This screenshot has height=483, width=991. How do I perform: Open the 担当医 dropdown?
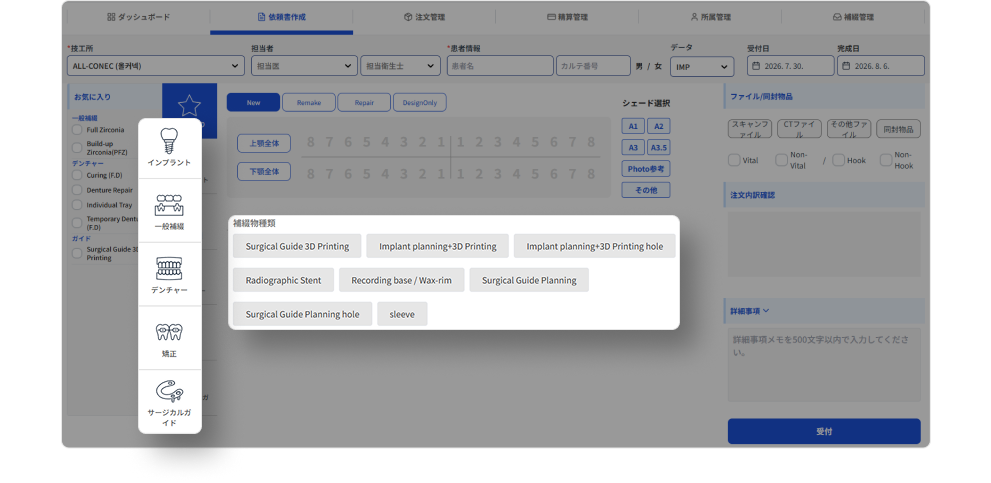click(x=304, y=66)
